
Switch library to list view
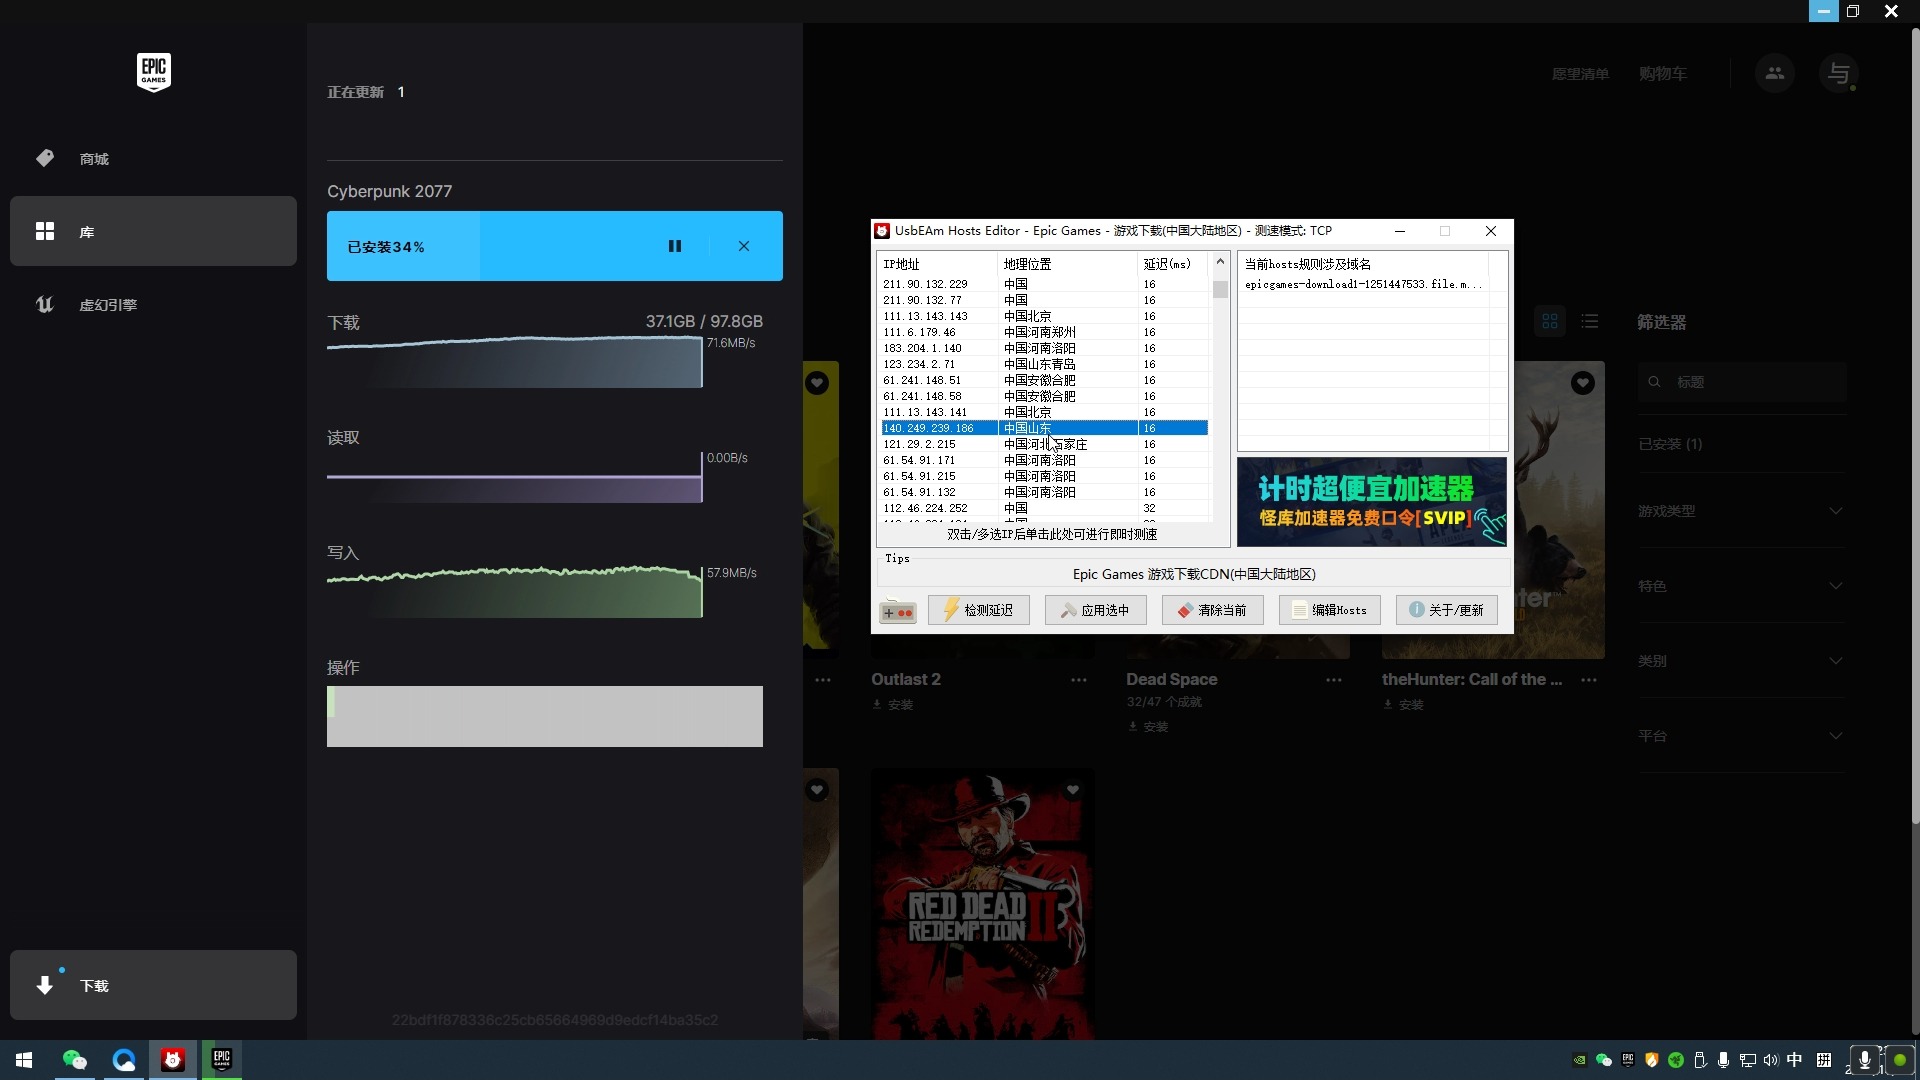point(1590,321)
